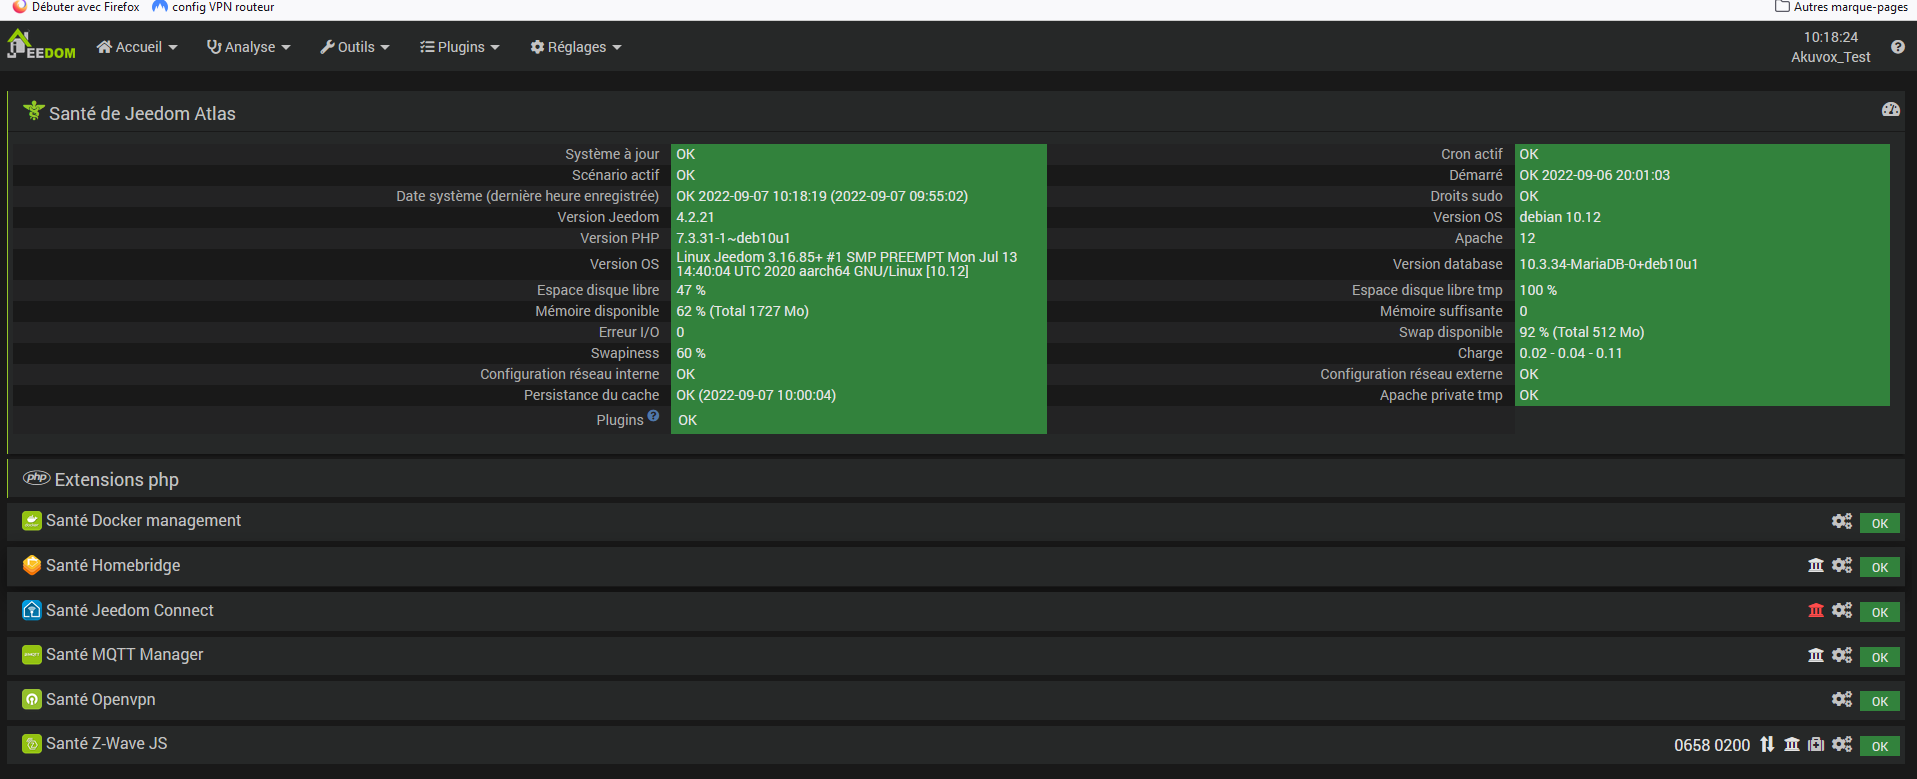This screenshot has height=779, width=1917.
Task: Click the php icon beside Extensions php
Action: (36, 478)
